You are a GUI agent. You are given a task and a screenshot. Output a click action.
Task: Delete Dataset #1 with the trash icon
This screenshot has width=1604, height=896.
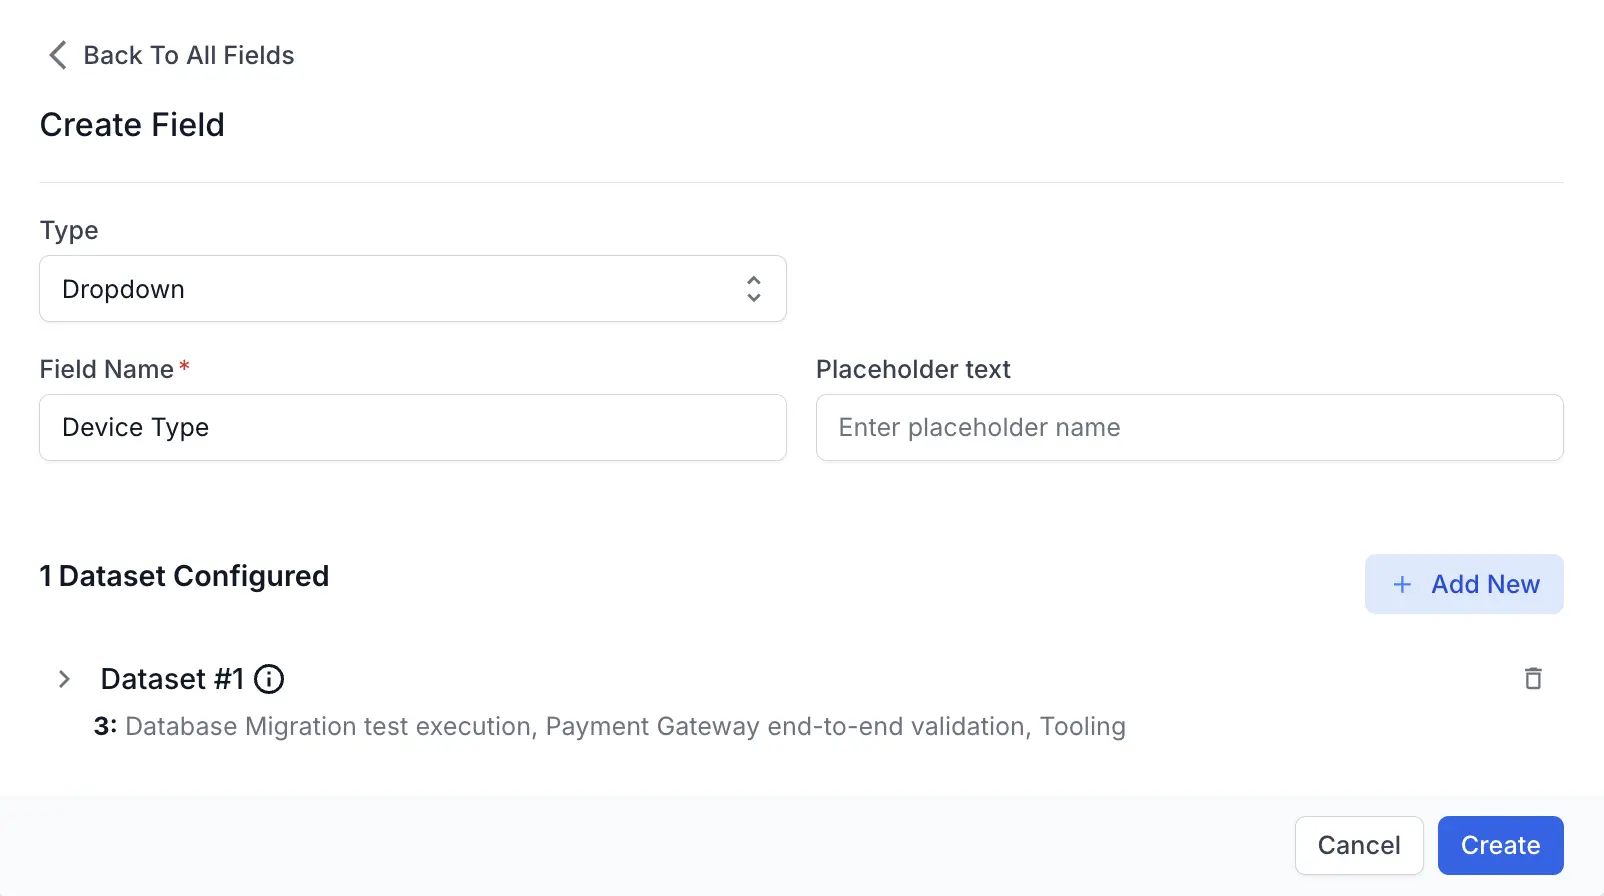[x=1533, y=679]
